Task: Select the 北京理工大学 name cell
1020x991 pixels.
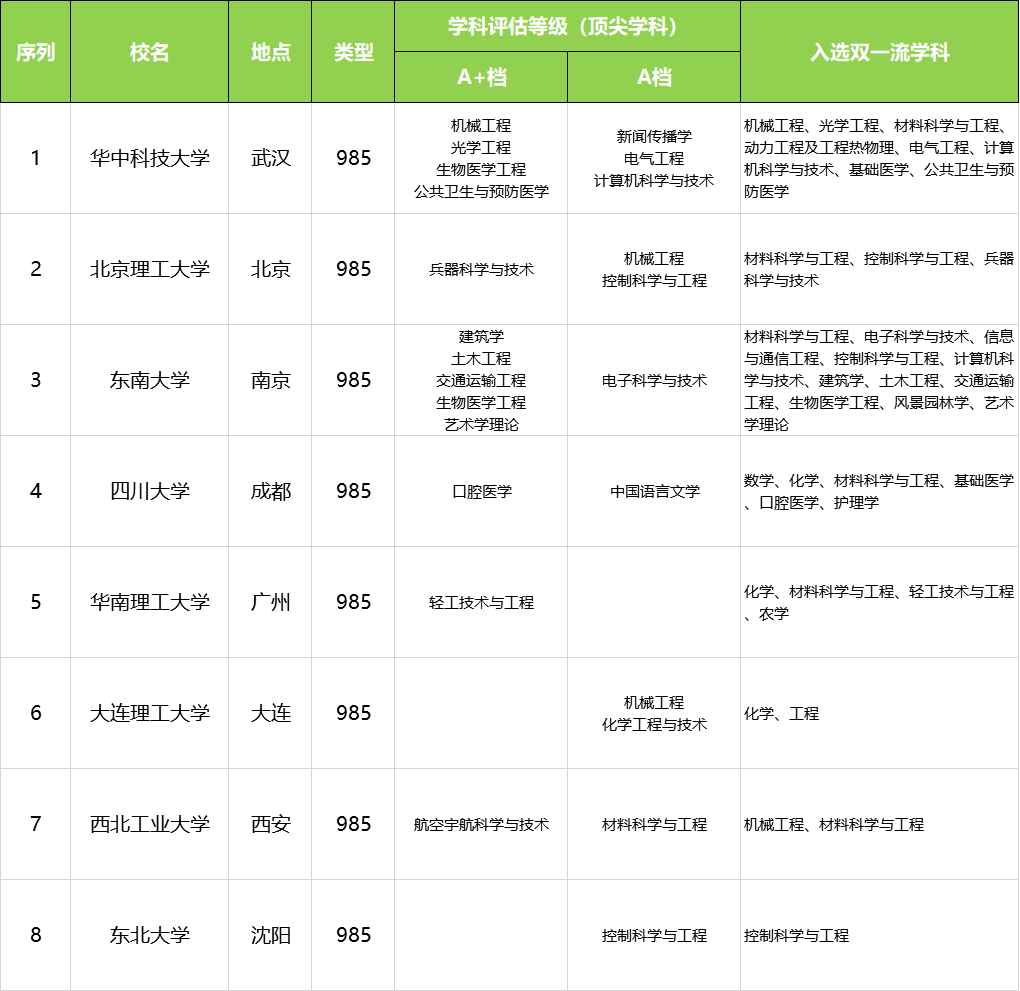Action: (149, 269)
